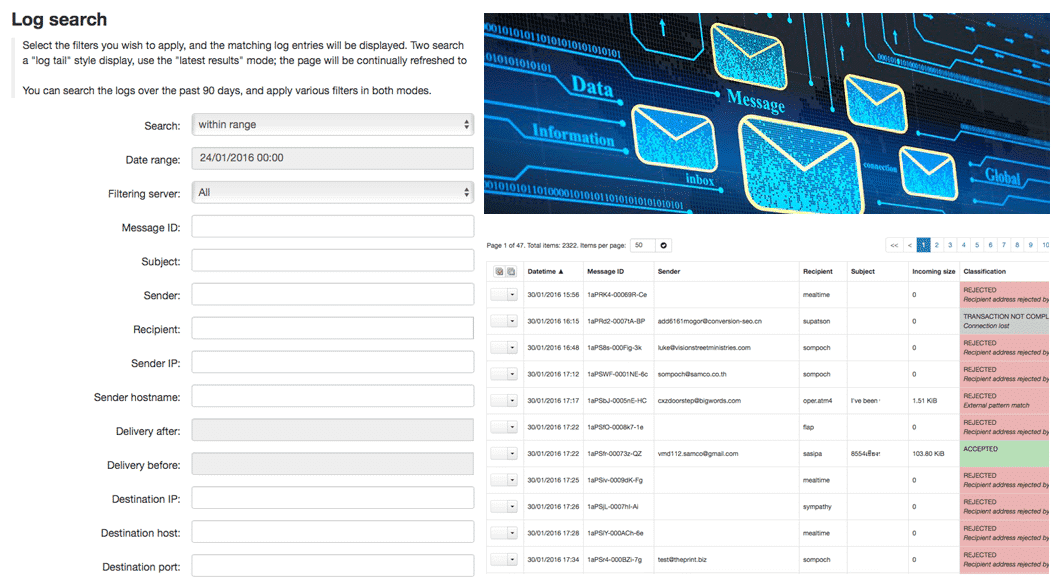Sort table by the Sender column header
The width and height of the screenshot is (1058, 585).
[x=669, y=271]
